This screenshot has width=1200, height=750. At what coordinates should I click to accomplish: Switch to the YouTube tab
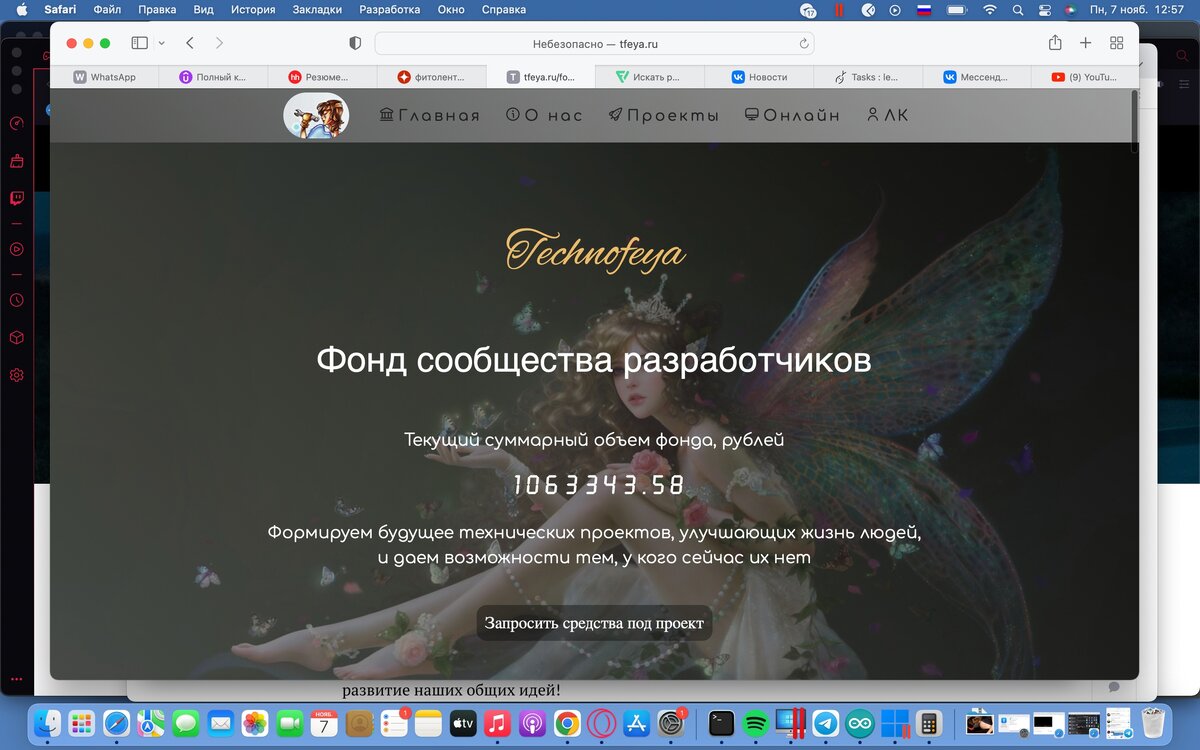(x=1085, y=77)
